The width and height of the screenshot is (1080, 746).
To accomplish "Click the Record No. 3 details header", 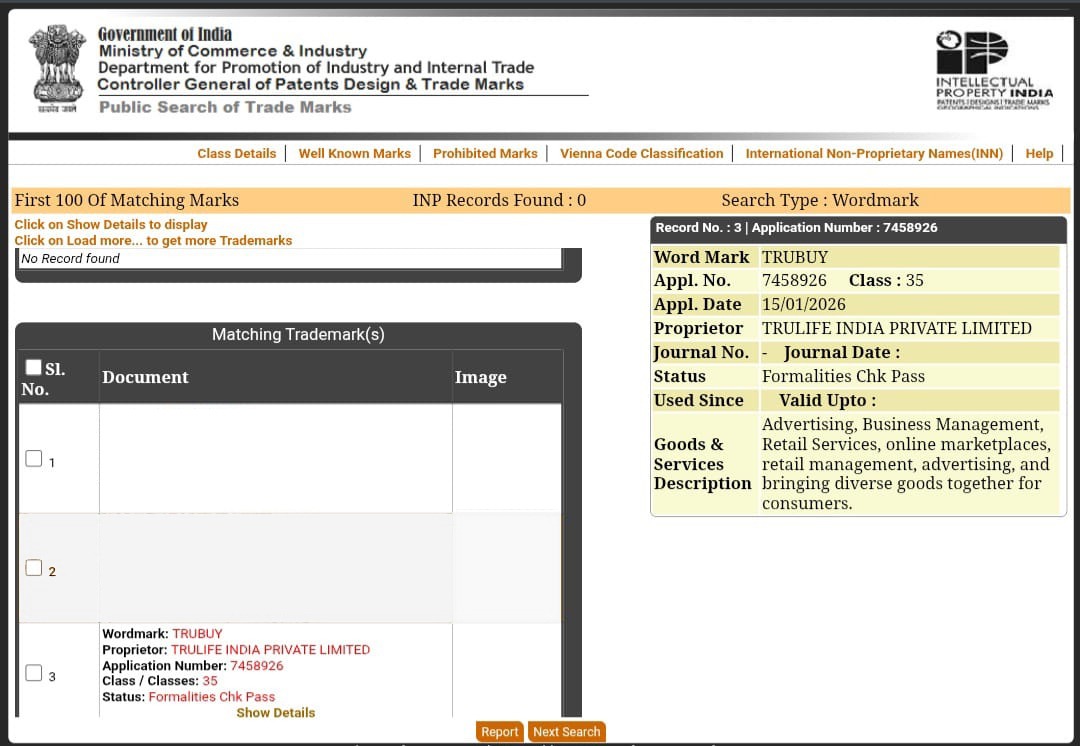I will click(857, 227).
